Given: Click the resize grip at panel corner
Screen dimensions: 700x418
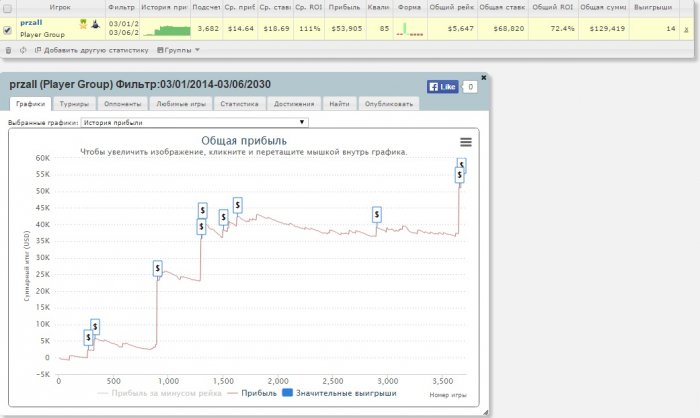Looking at the screenshot, I should click(485, 413).
